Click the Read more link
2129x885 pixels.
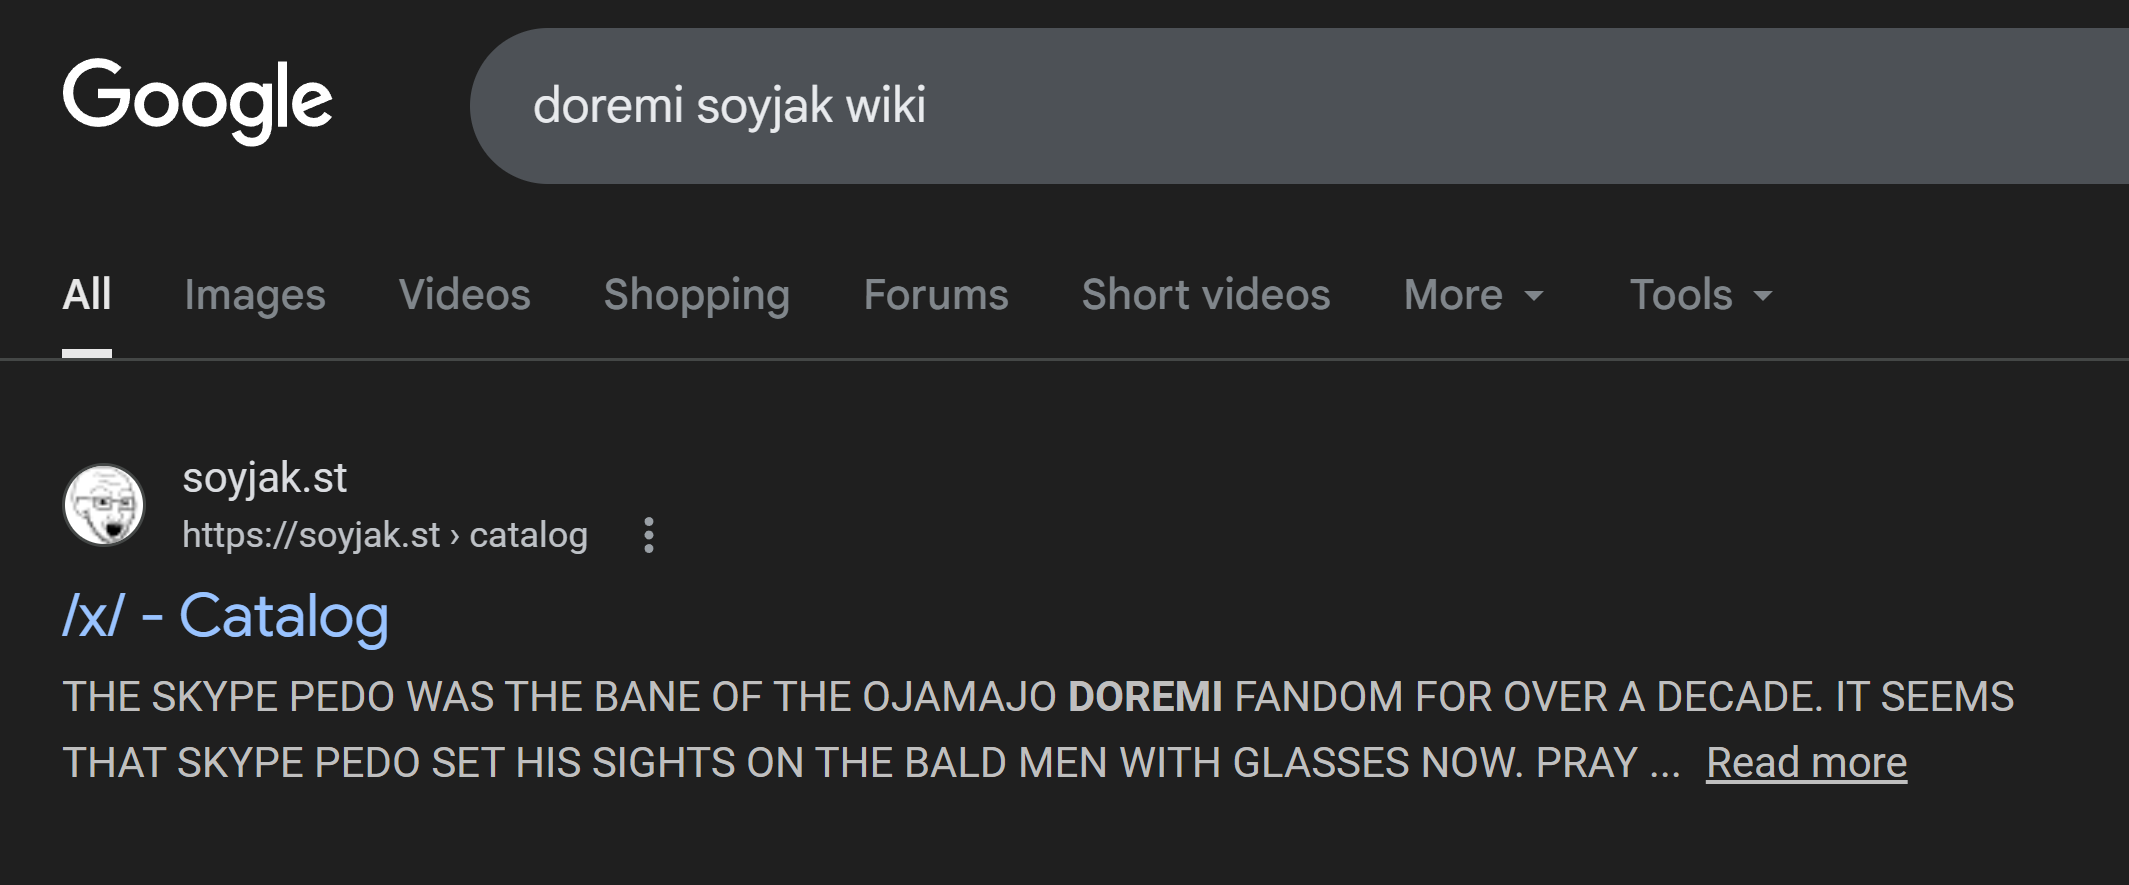coord(1806,763)
